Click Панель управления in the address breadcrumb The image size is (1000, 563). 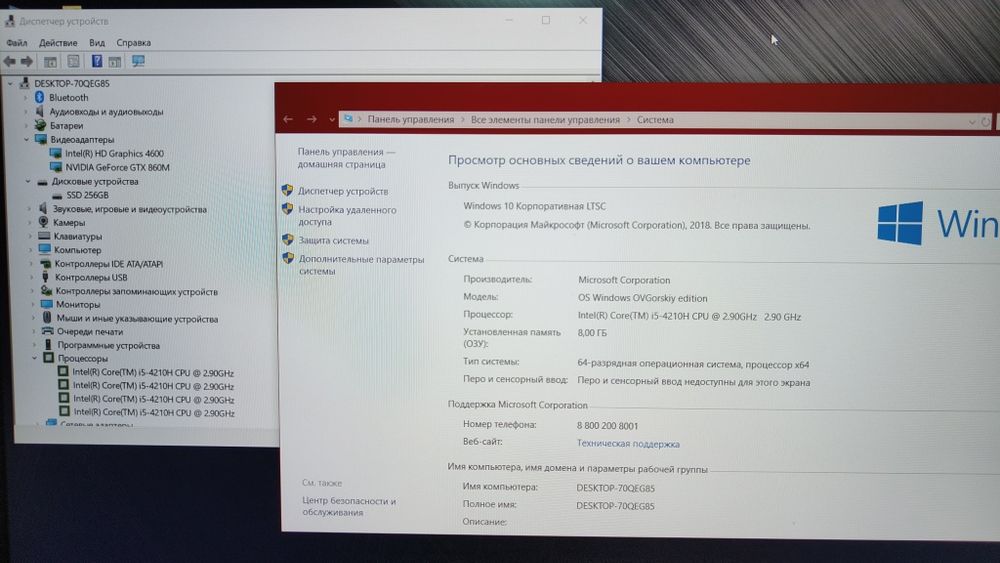click(x=411, y=120)
